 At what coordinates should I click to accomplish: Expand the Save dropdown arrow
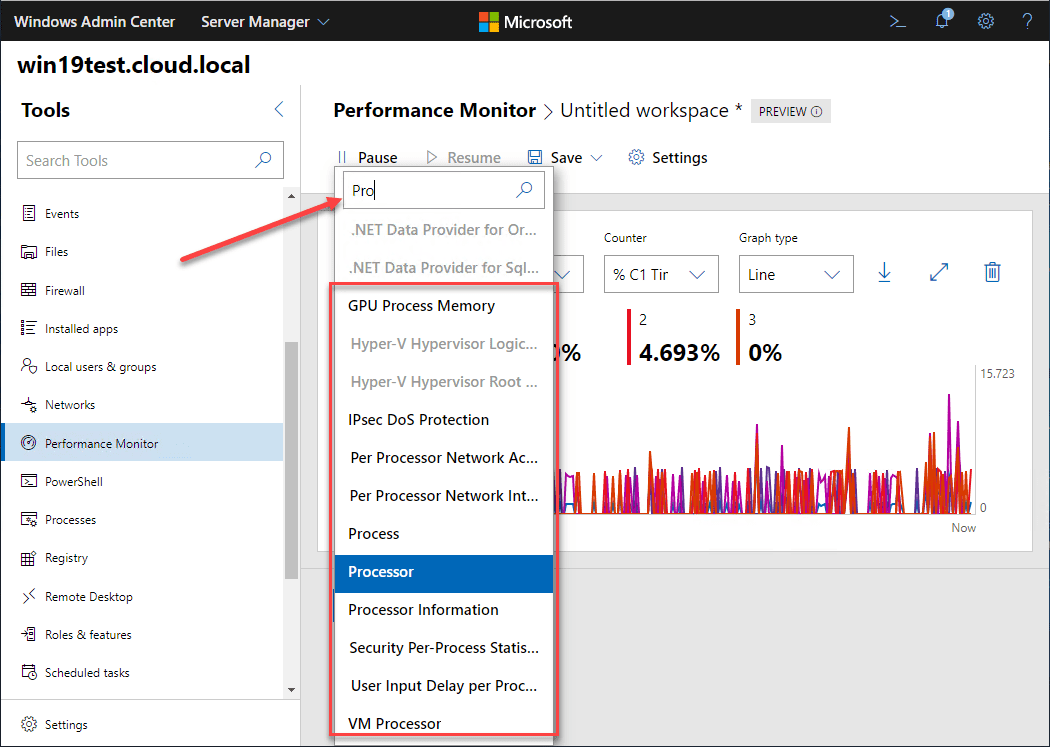tap(597, 158)
